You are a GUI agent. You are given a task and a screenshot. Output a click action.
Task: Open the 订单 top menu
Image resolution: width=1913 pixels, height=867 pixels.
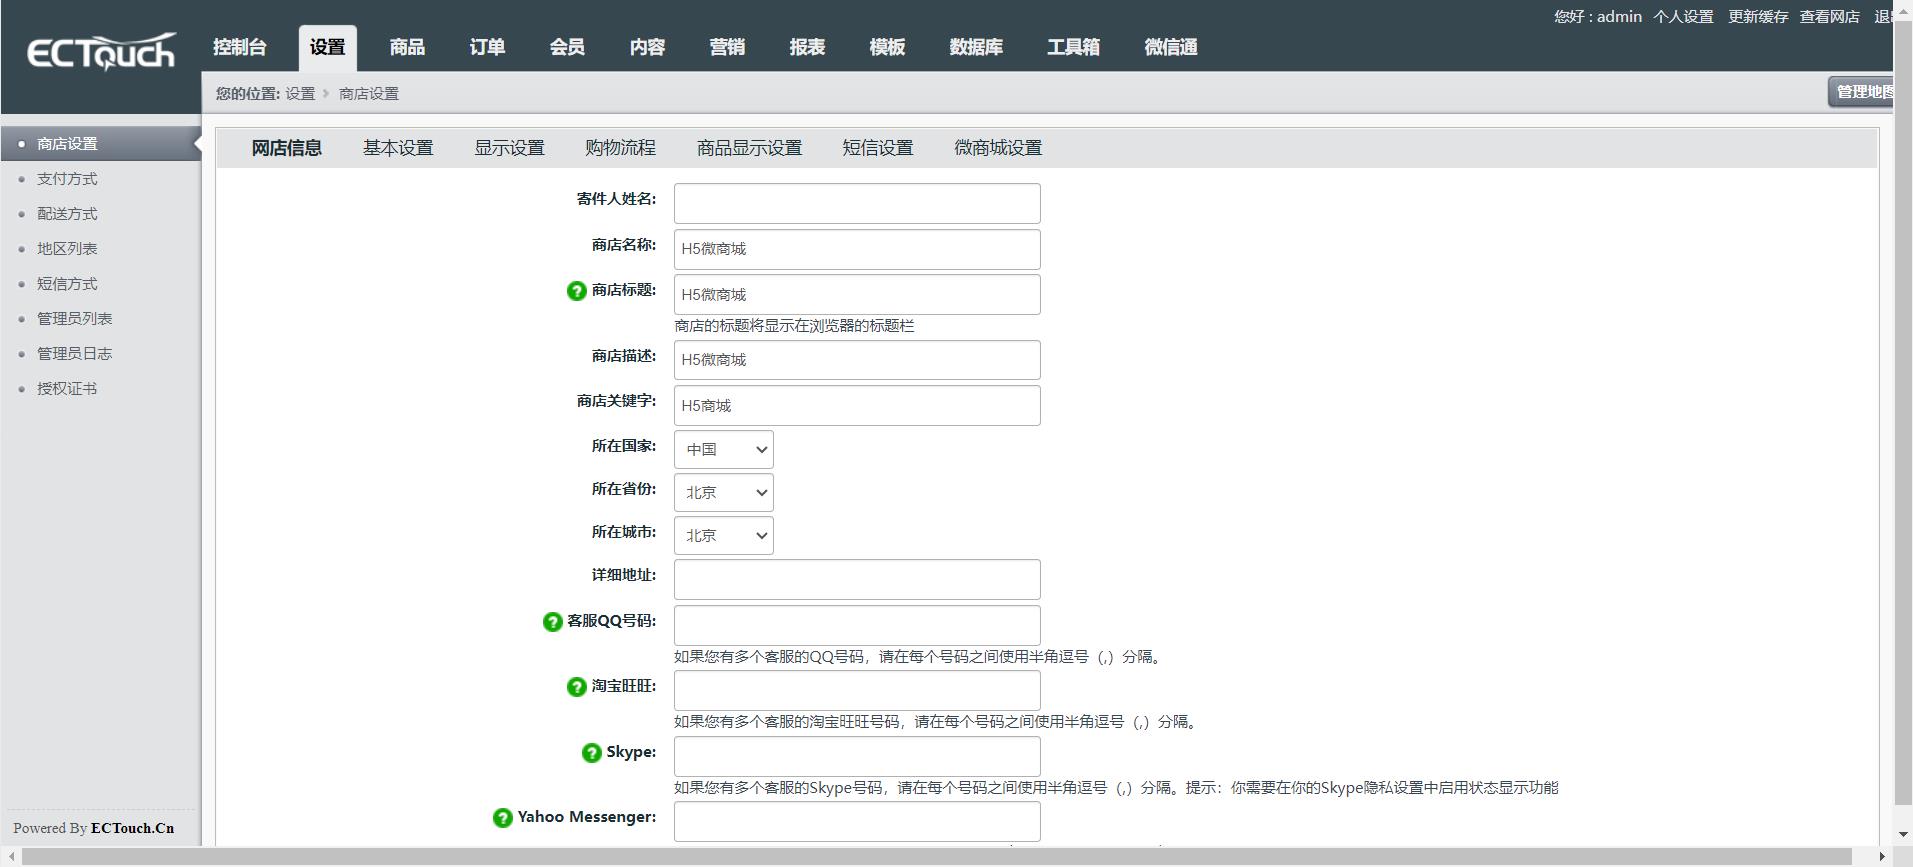coord(487,47)
